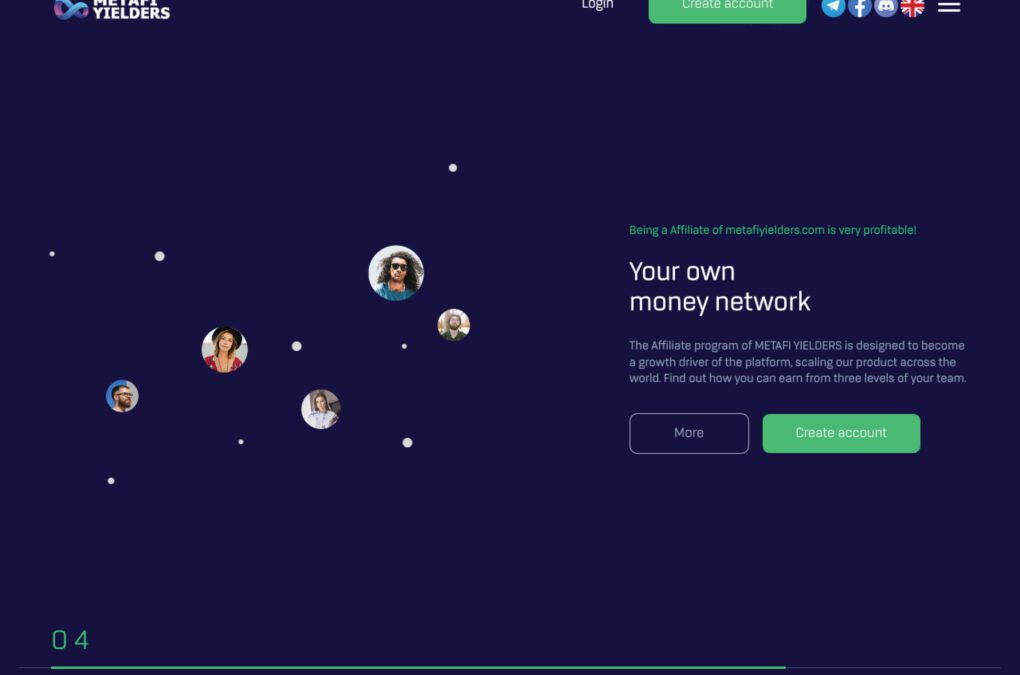Viewport: 1020px width, 675px height.
Task: Click the More button
Action: click(689, 433)
